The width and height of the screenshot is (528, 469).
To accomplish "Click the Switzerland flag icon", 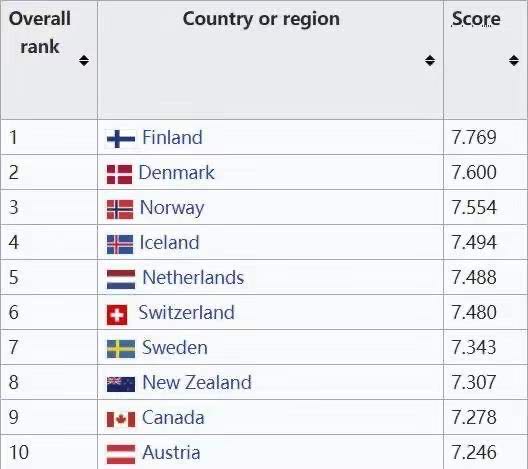I will click(x=117, y=315).
